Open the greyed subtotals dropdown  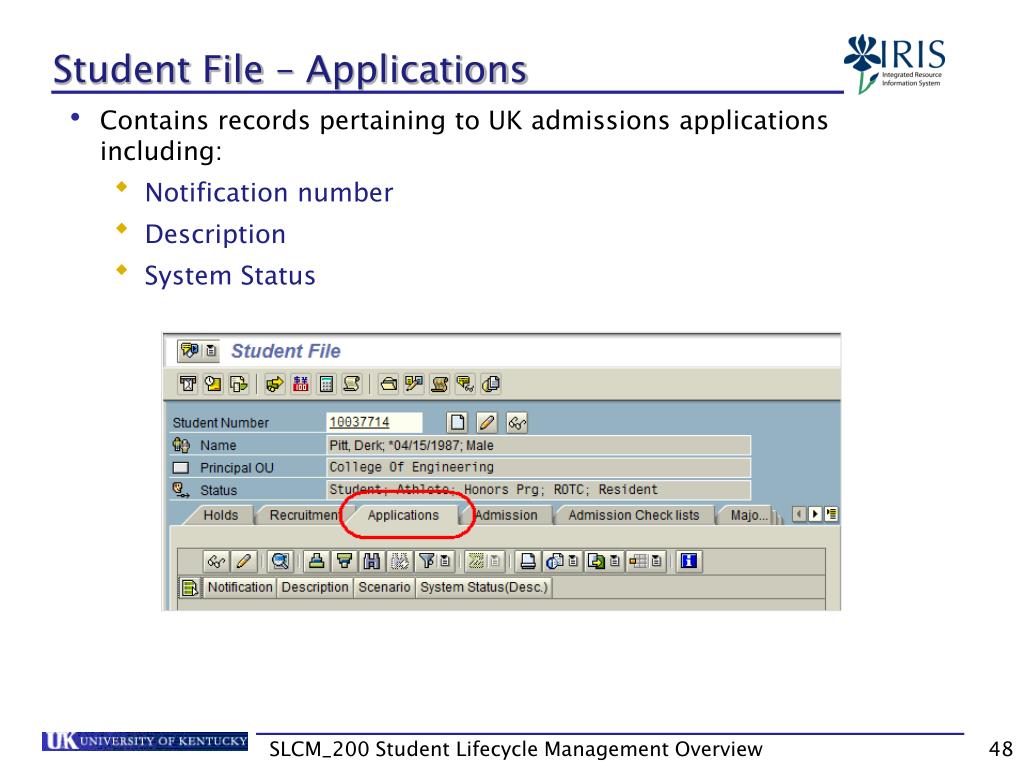(495, 561)
